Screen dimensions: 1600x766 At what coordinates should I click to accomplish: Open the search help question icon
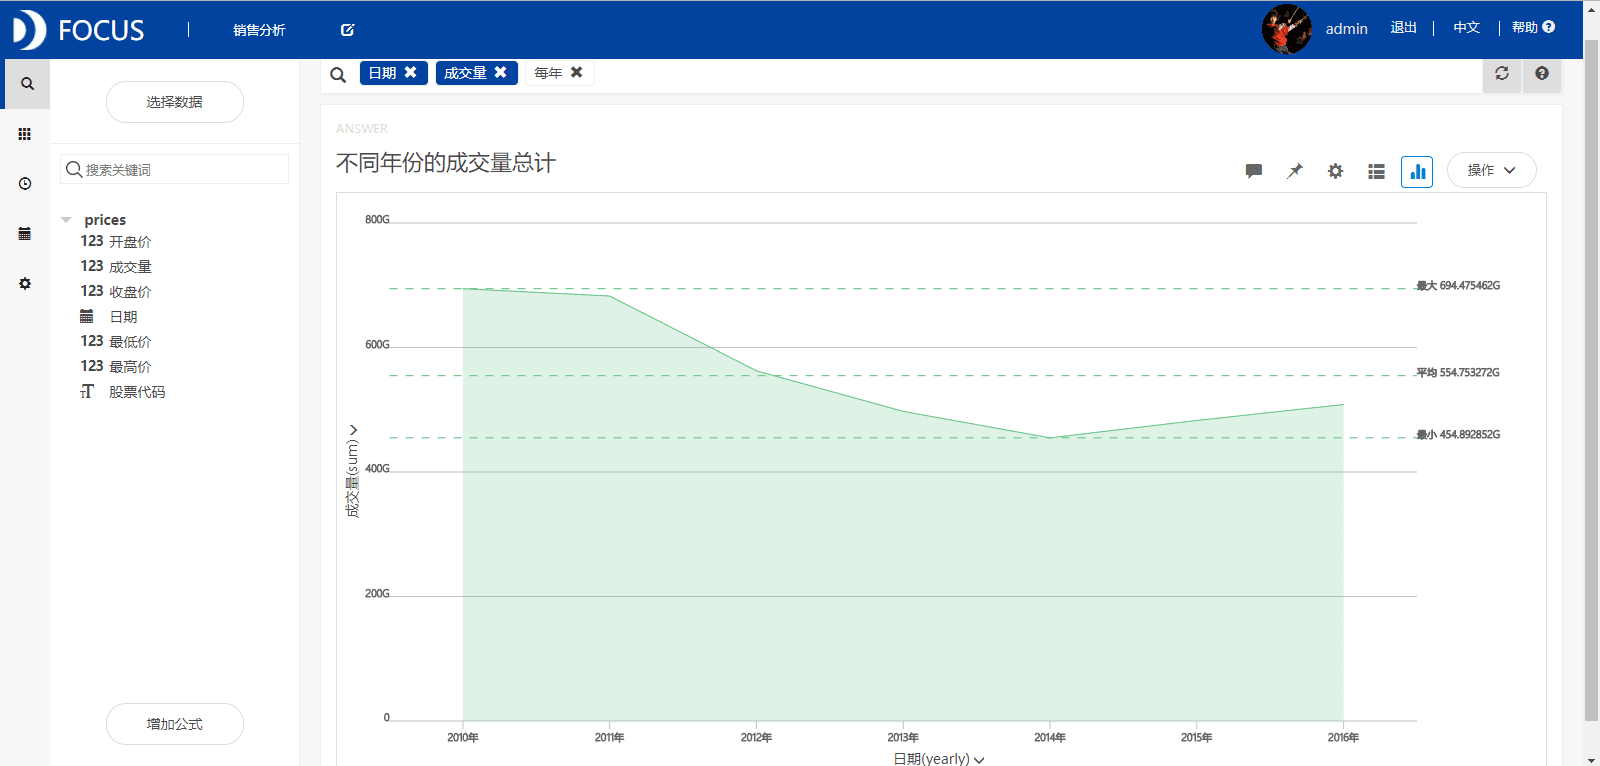[x=1542, y=73]
